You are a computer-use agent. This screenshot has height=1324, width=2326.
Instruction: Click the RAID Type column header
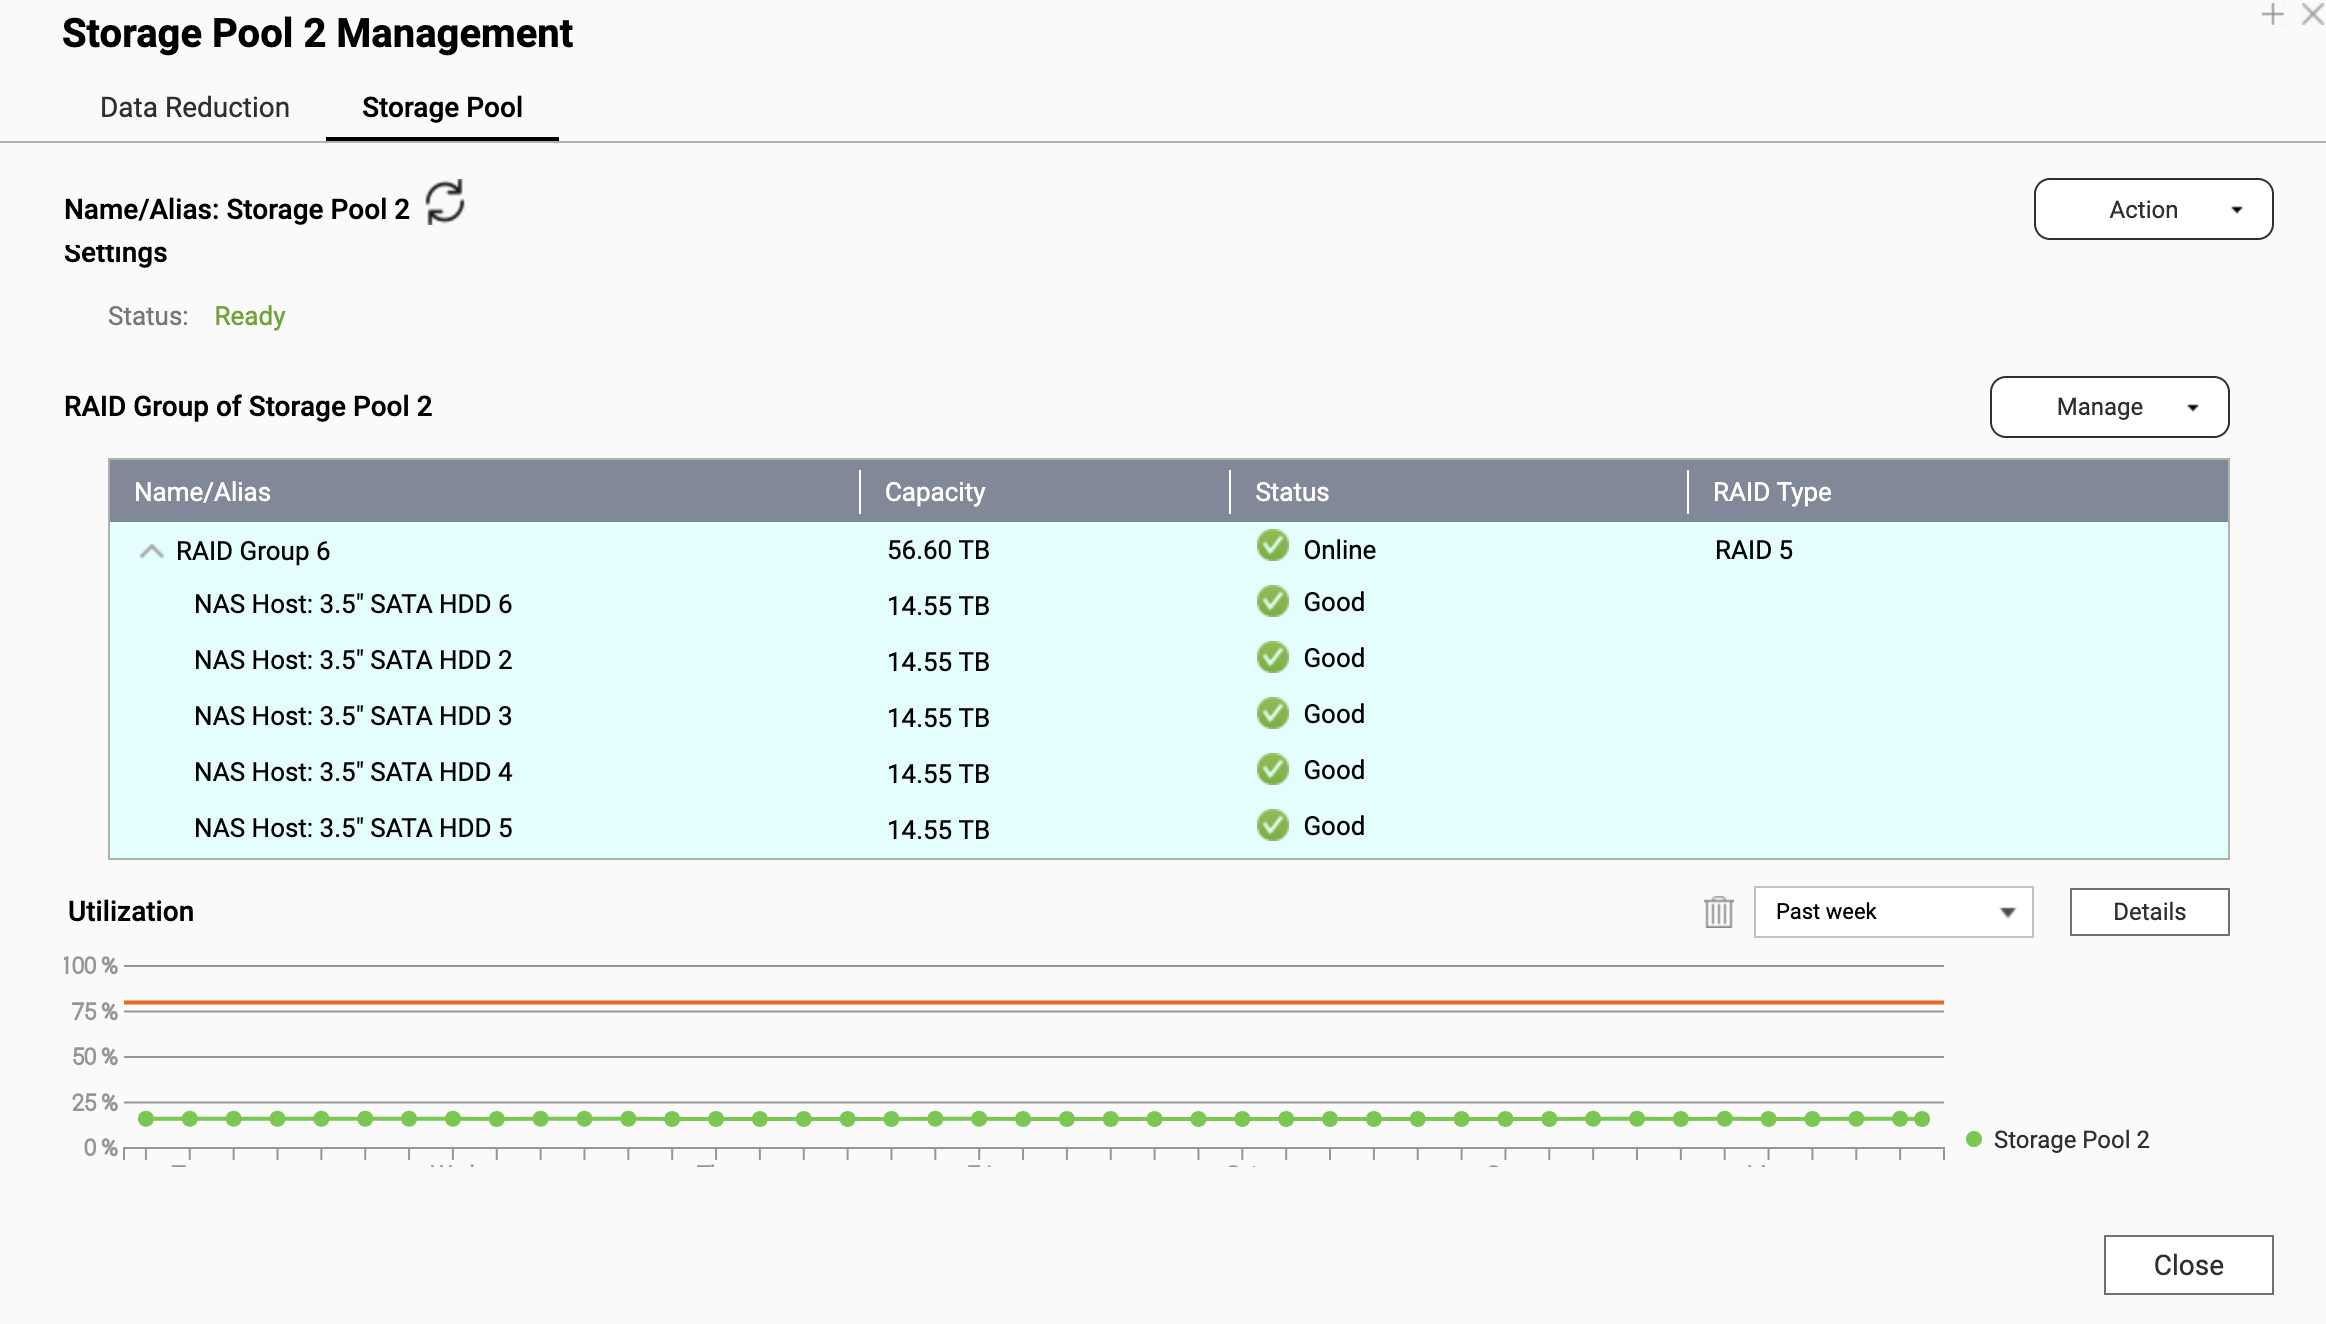coord(1772,492)
